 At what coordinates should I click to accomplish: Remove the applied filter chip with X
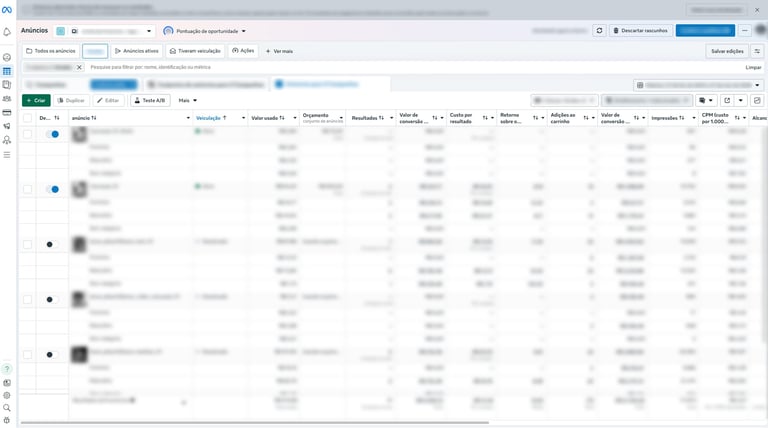(79, 67)
